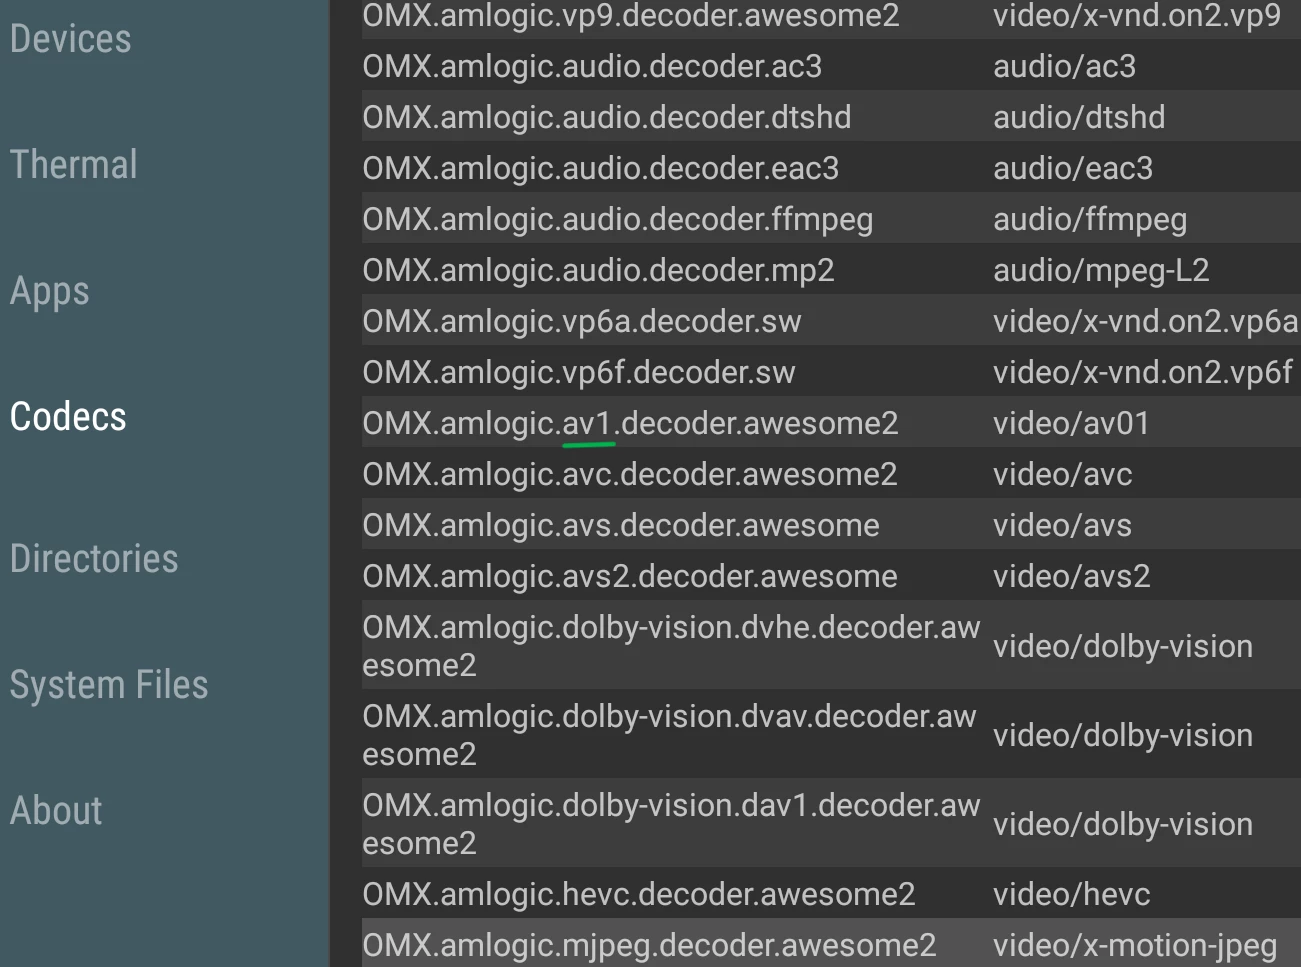Choose the OMX.amlogic.audio.decoder.ffmpeg entry
1301x967 pixels.
pos(617,220)
